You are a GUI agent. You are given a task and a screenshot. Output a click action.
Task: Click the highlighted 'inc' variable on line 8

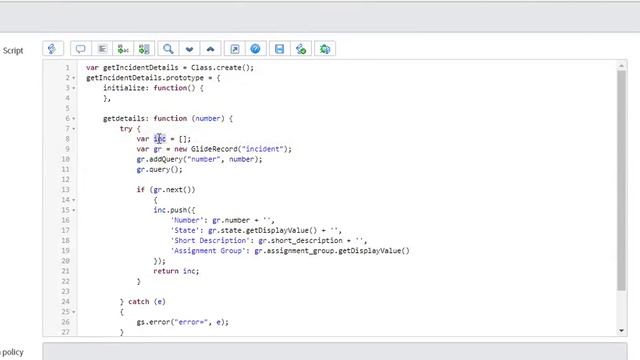tap(160, 139)
